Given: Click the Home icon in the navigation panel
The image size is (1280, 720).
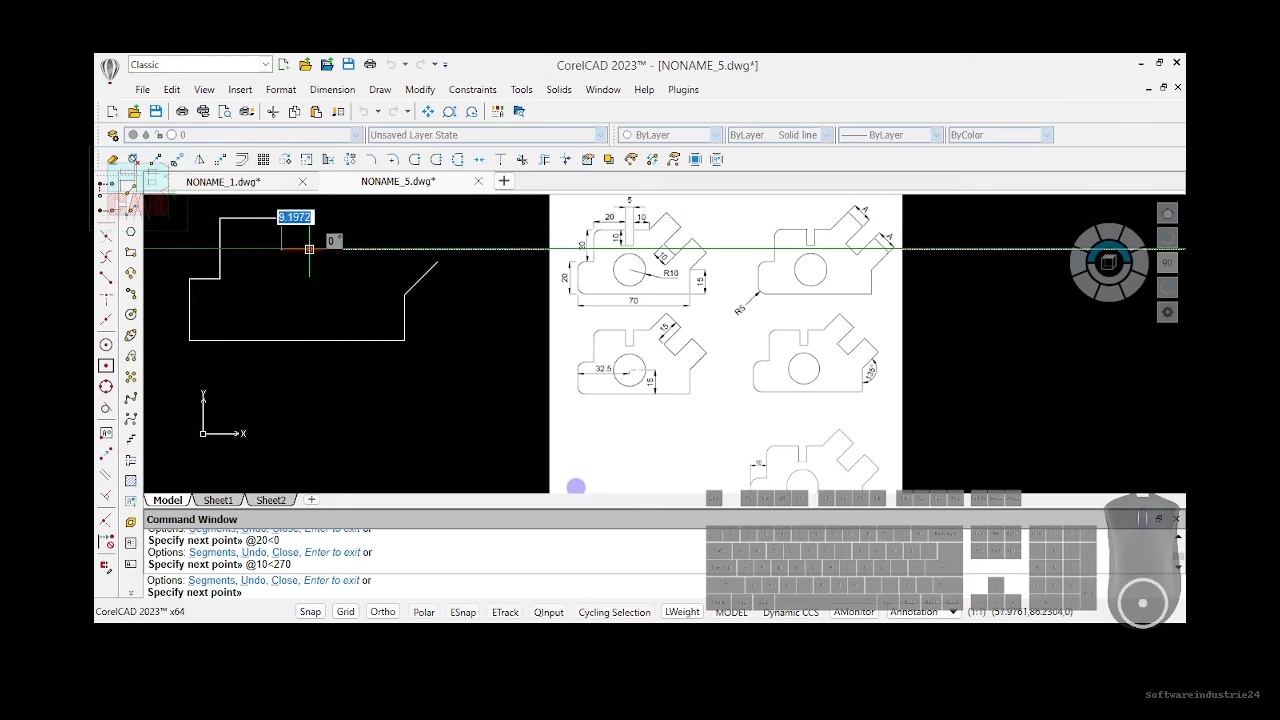Looking at the screenshot, I should click(1167, 213).
